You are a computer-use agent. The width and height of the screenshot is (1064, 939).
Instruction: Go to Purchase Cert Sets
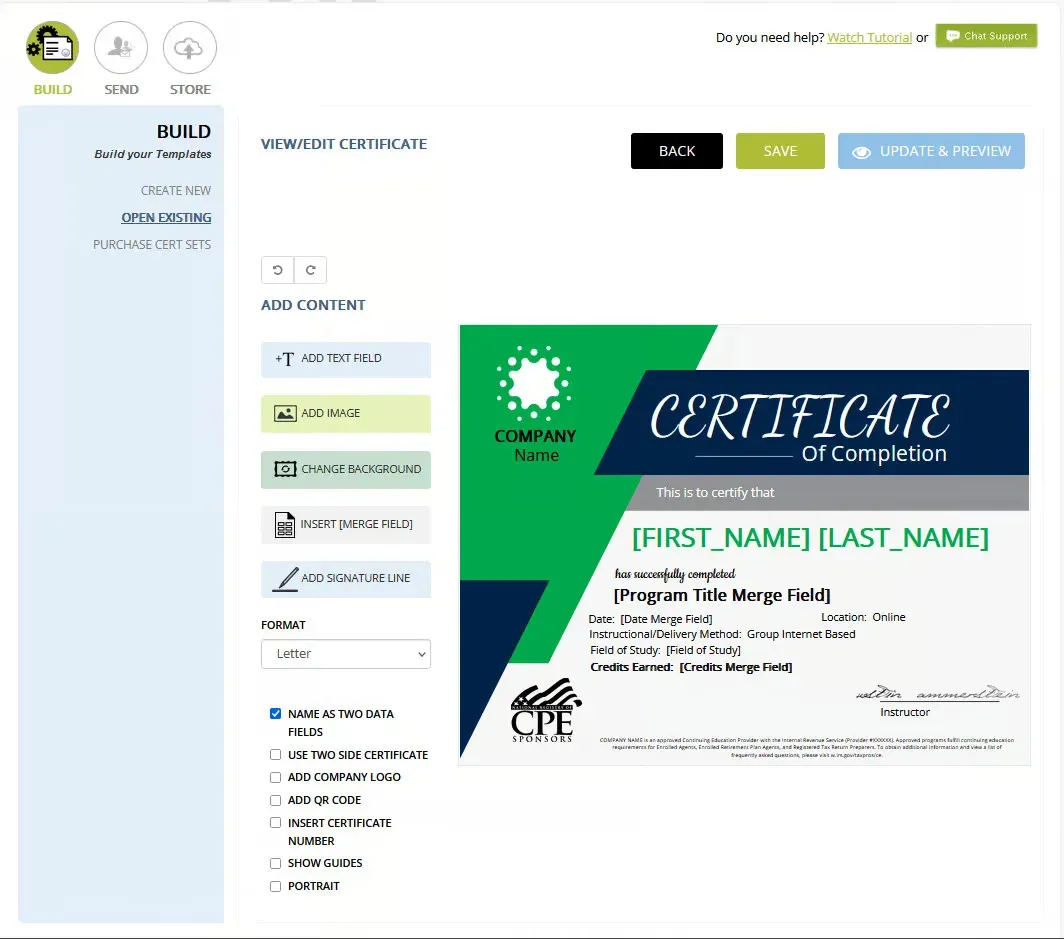point(152,244)
